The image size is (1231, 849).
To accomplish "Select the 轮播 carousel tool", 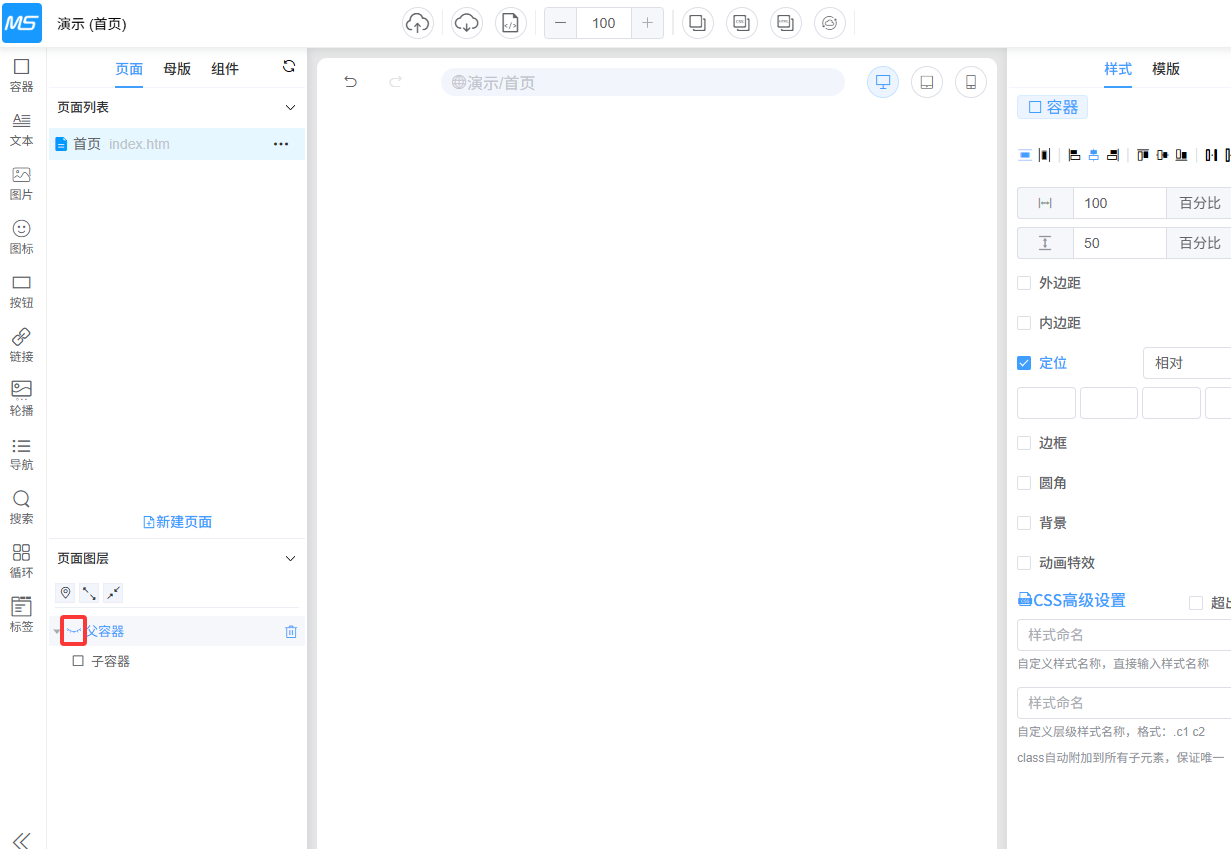I will coord(21,398).
